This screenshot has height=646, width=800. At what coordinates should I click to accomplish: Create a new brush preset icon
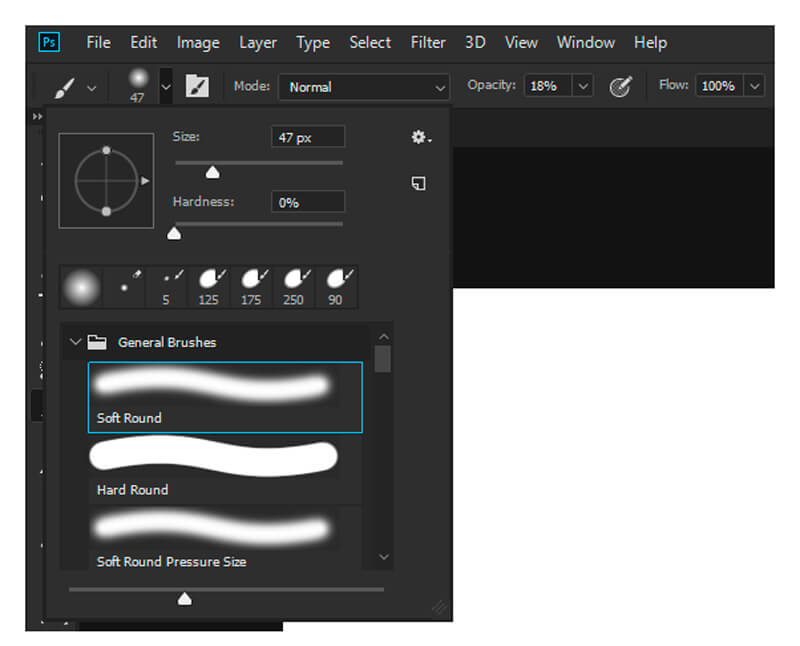418,183
